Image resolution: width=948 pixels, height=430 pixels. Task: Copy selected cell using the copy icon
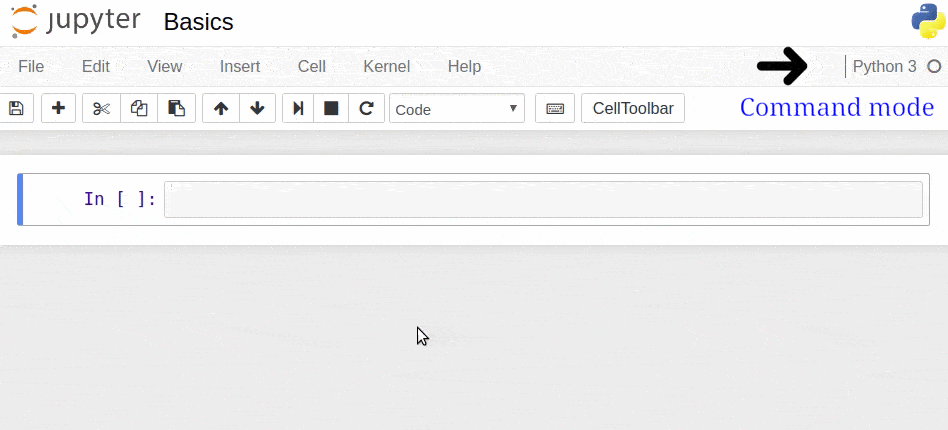139,108
